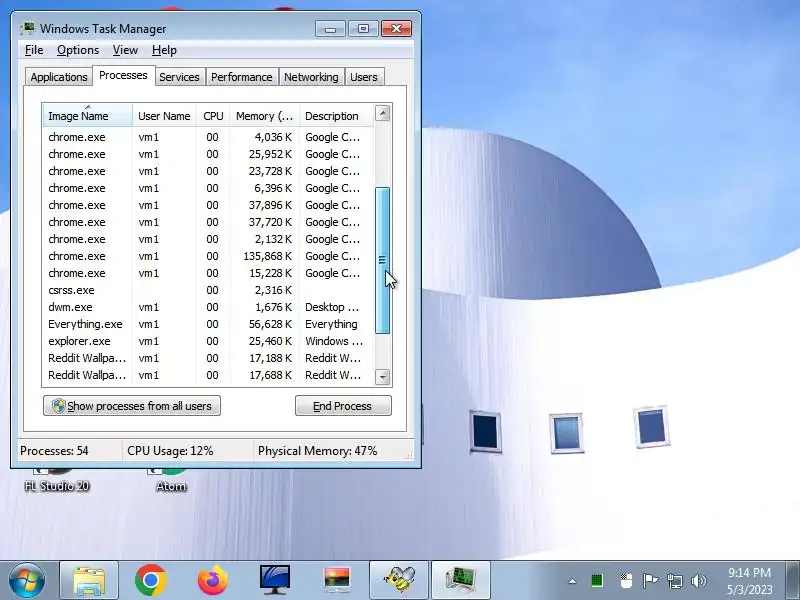The height and width of the screenshot is (600, 800).
Task: Select the Processes tab
Action: (x=123, y=76)
